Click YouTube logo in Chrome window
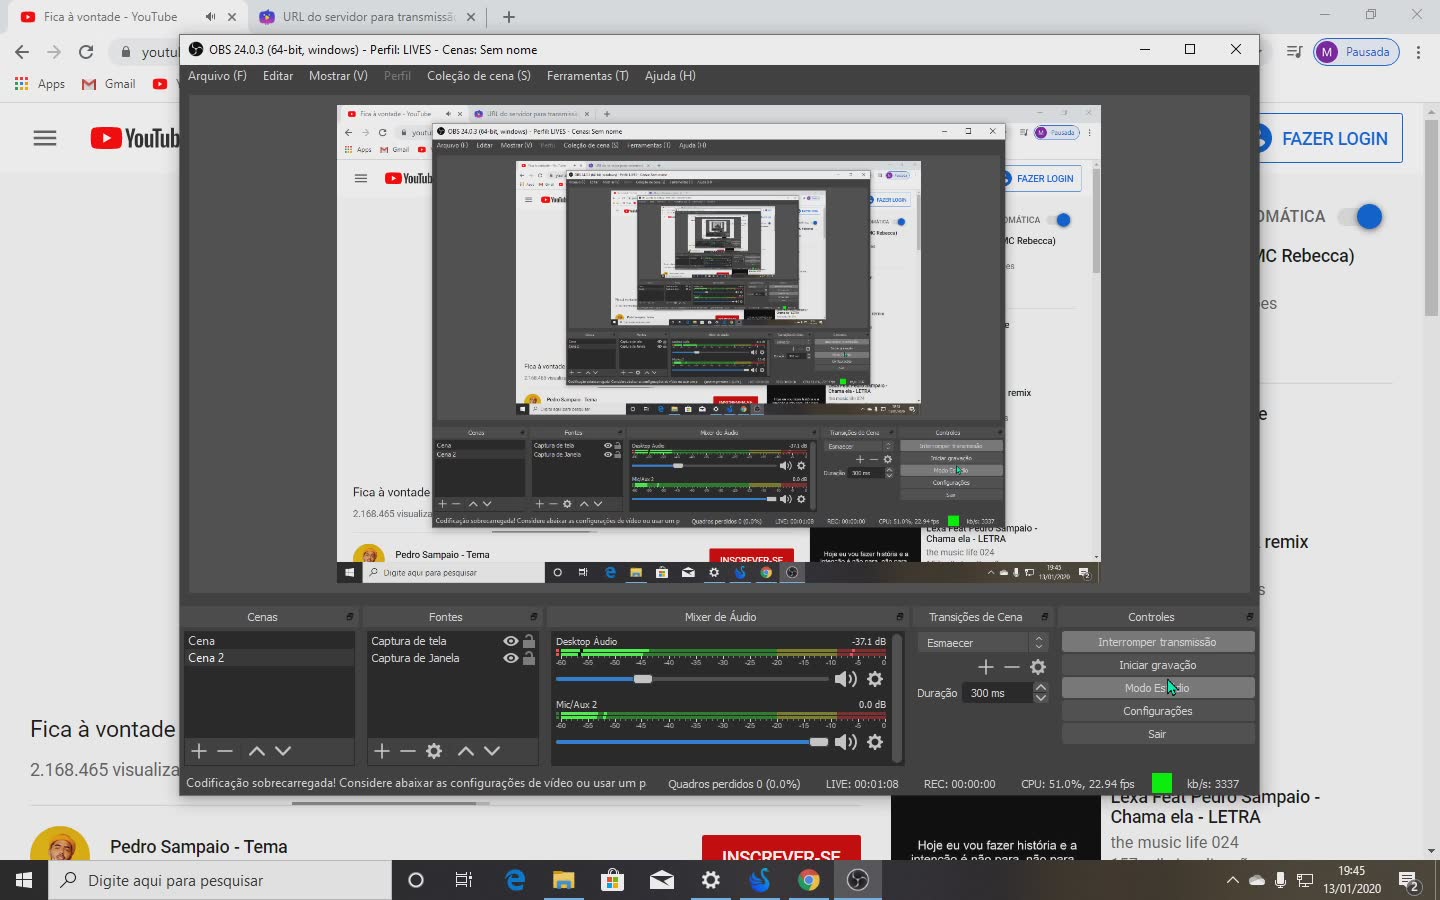Image resolution: width=1440 pixels, height=900 pixels. click(135, 138)
